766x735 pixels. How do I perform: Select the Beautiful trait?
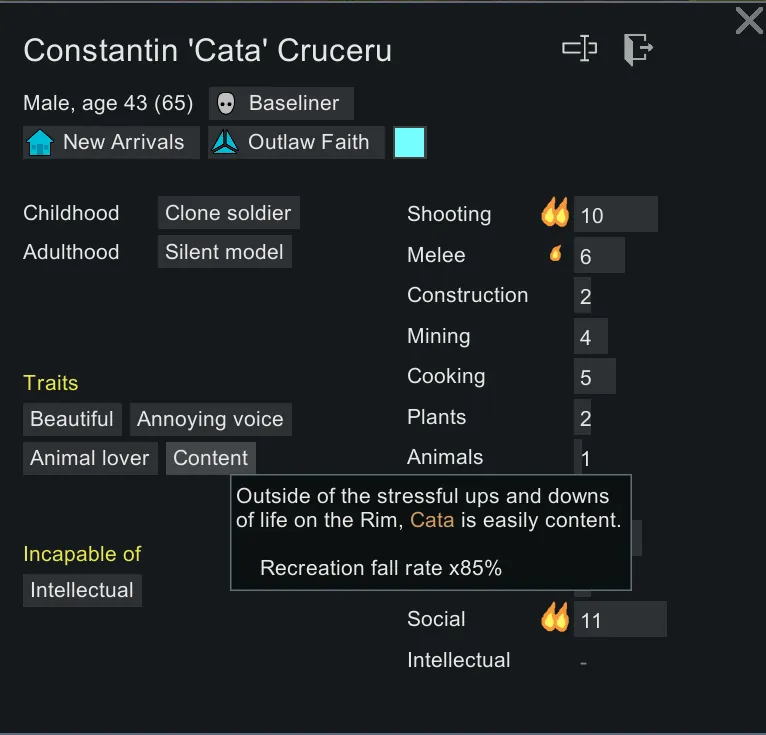tap(72, 419)
